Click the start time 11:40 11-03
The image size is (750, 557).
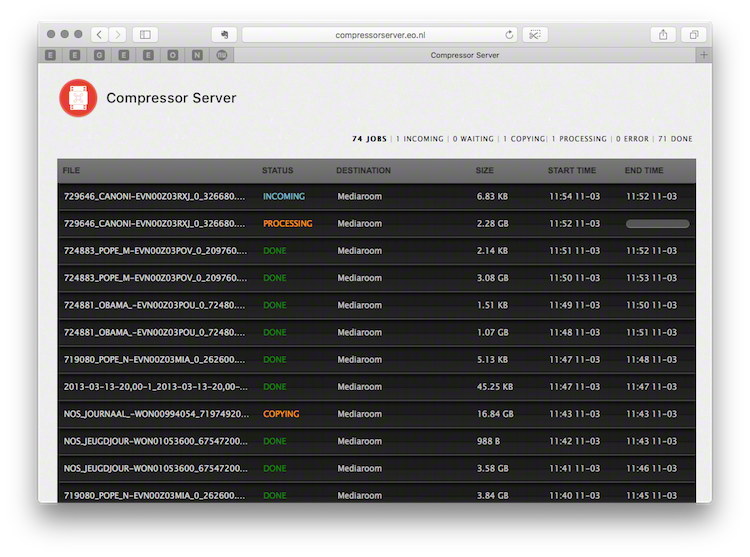point(574,496)
